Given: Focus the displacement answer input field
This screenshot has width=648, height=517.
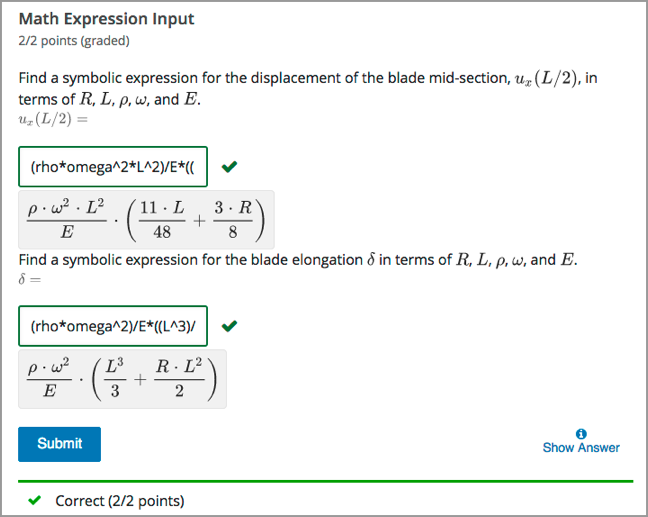Looking at the screenshot, I should 113,167.
